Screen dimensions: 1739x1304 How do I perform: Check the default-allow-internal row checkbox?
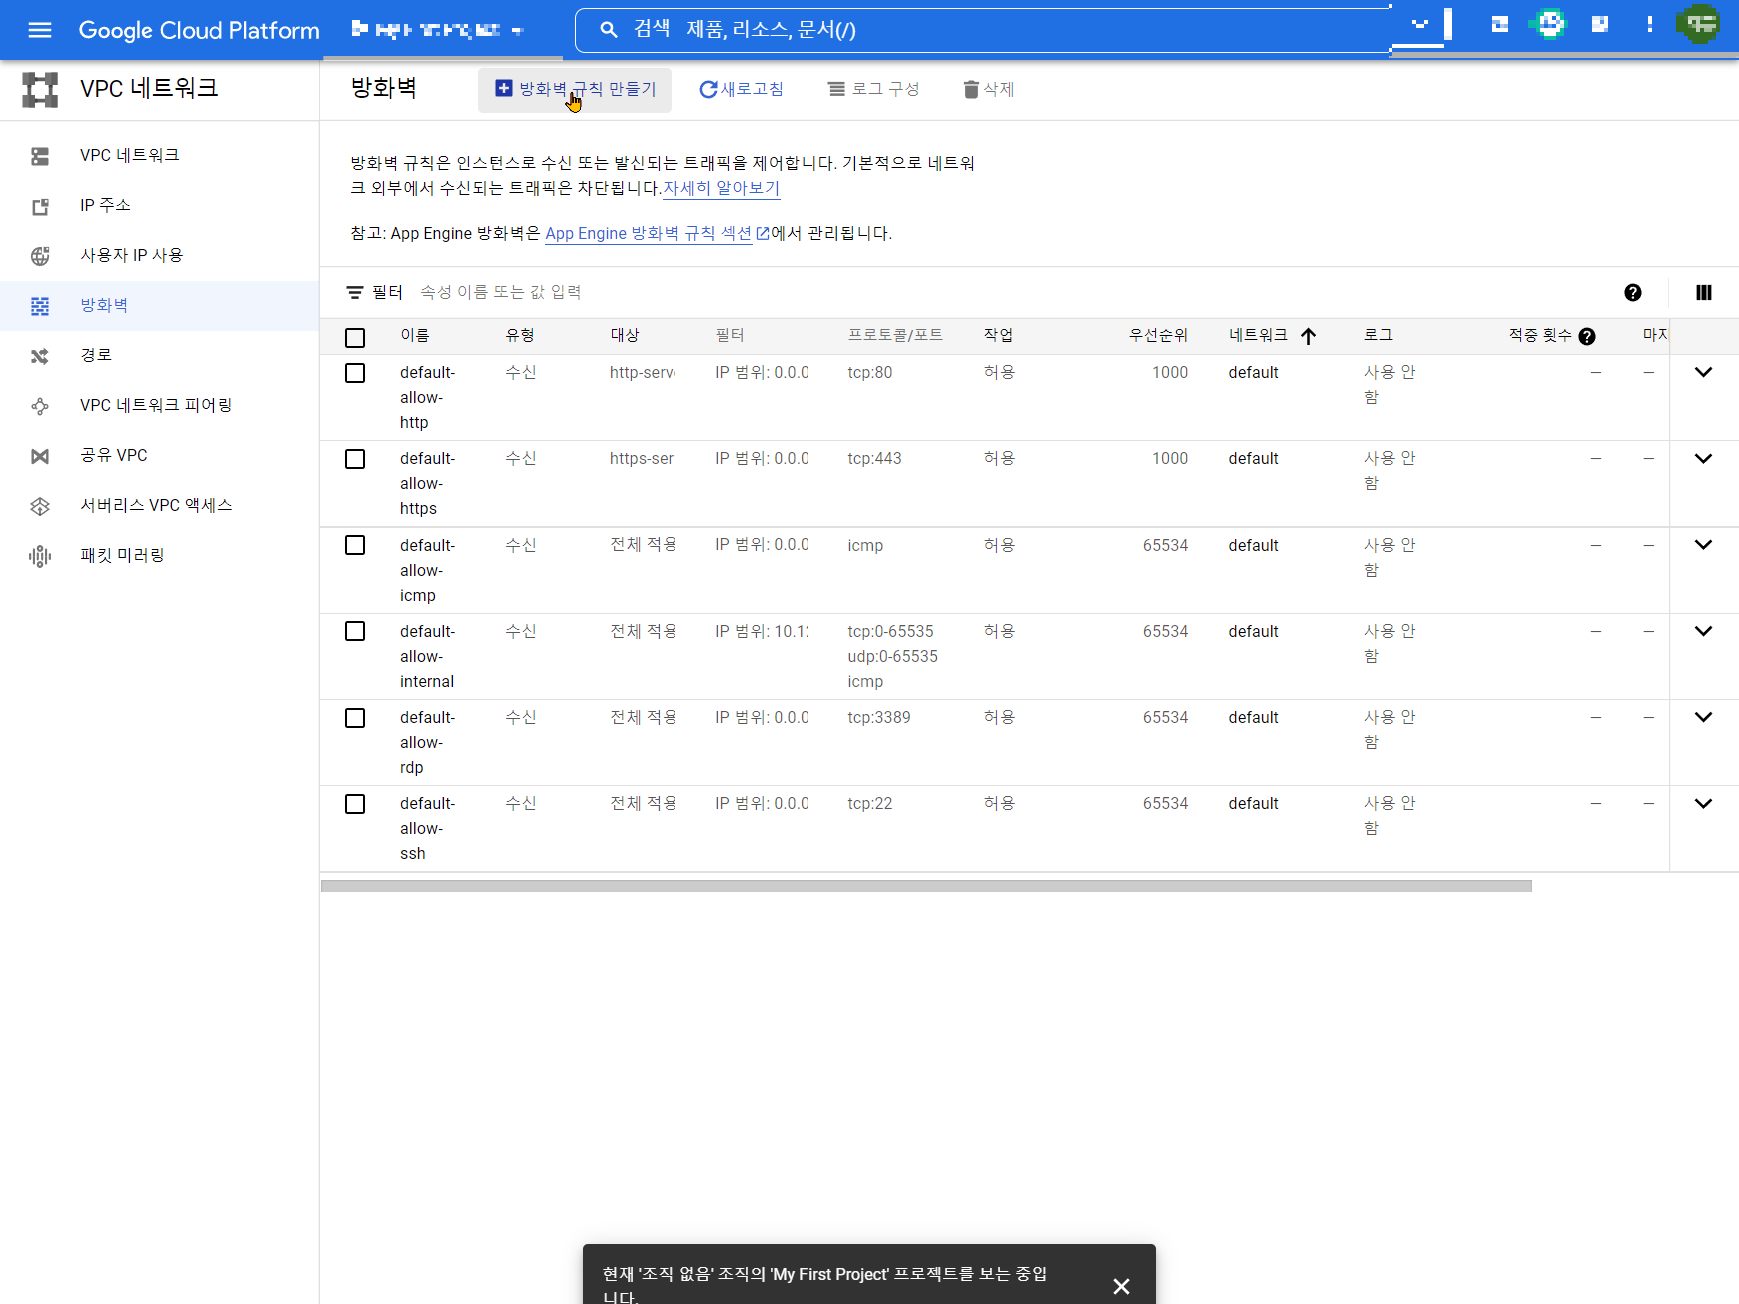tap(355, 631)
